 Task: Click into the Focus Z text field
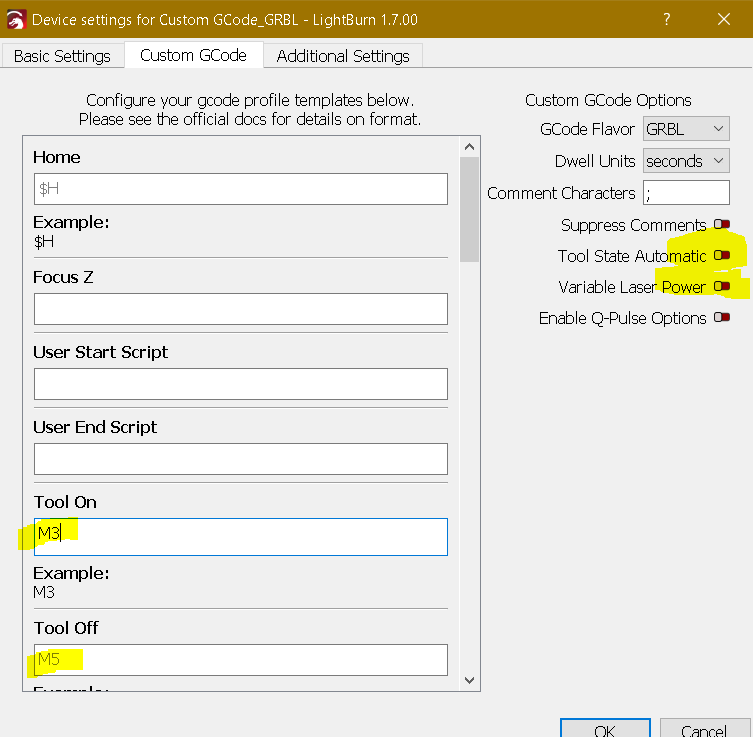[x=240, y=309]
